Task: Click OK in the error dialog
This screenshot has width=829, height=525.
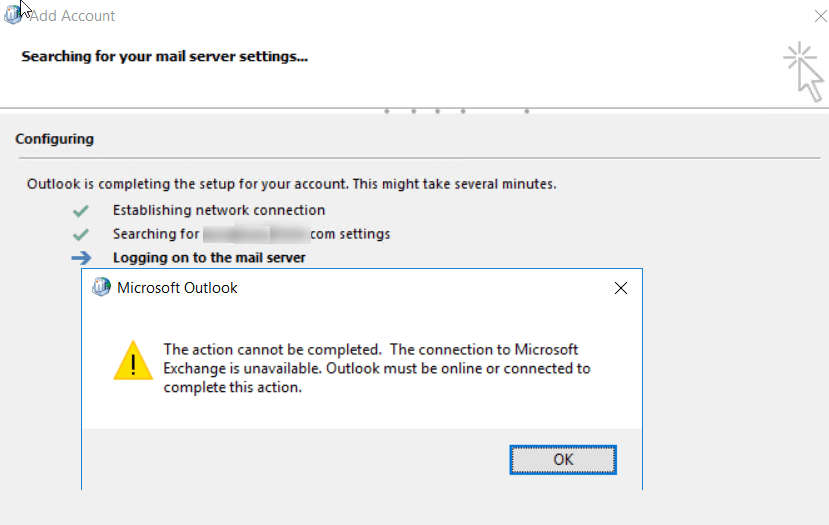Action: 563,459
